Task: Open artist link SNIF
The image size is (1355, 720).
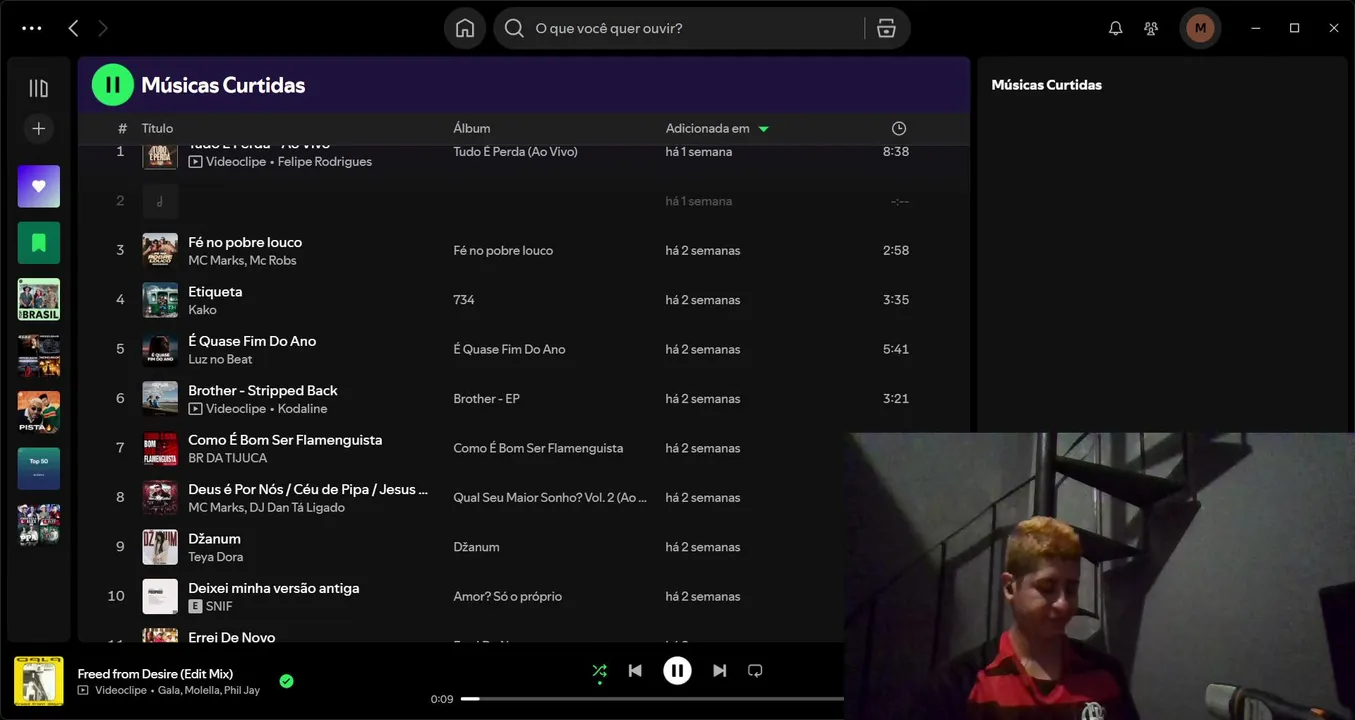Action: 219,606
